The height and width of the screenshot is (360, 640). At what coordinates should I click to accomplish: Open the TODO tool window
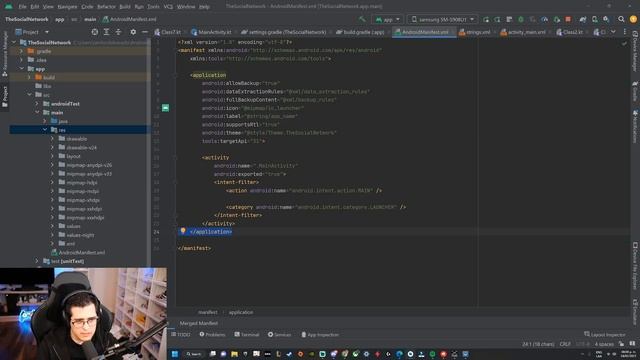click(181, 335)
